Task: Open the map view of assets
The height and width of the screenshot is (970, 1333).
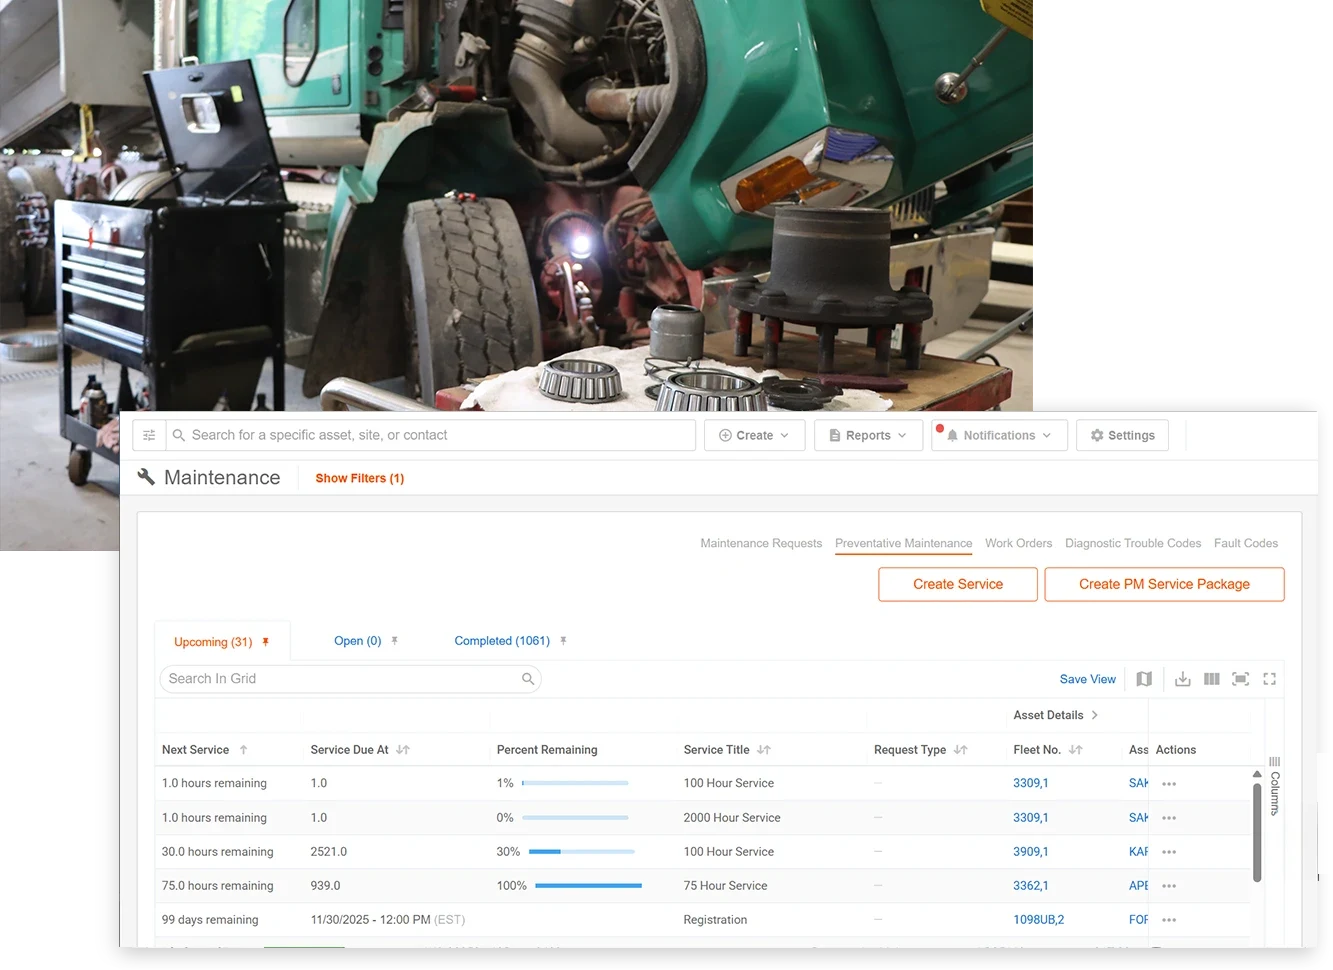Action: pyautogui.click(x=1144, y=679)
